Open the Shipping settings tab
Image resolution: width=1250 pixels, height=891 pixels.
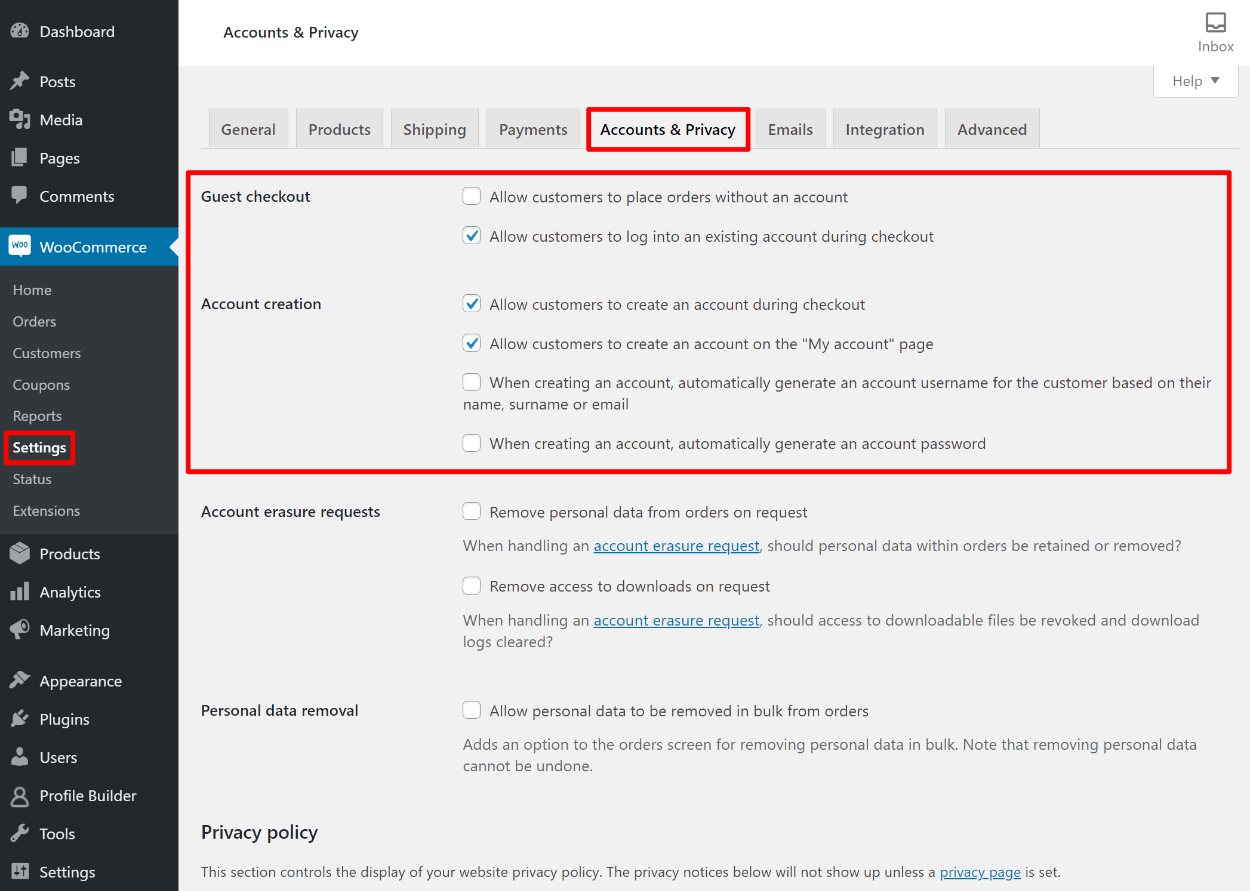pyautogui.click(x=434, y=130)
